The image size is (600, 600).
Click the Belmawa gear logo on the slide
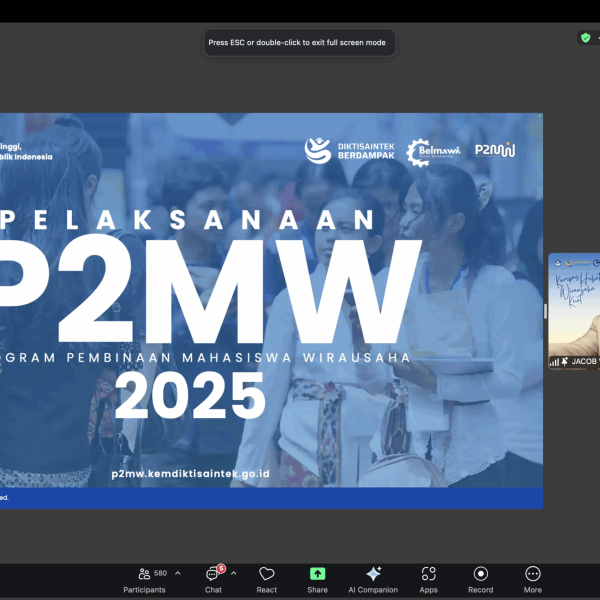click(x=433, y=152)
